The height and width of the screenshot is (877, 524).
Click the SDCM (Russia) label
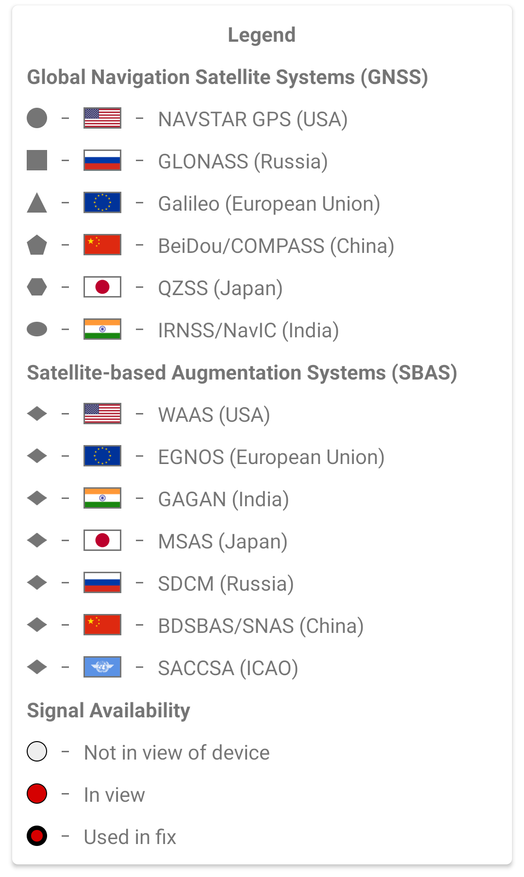pos(225,583)
